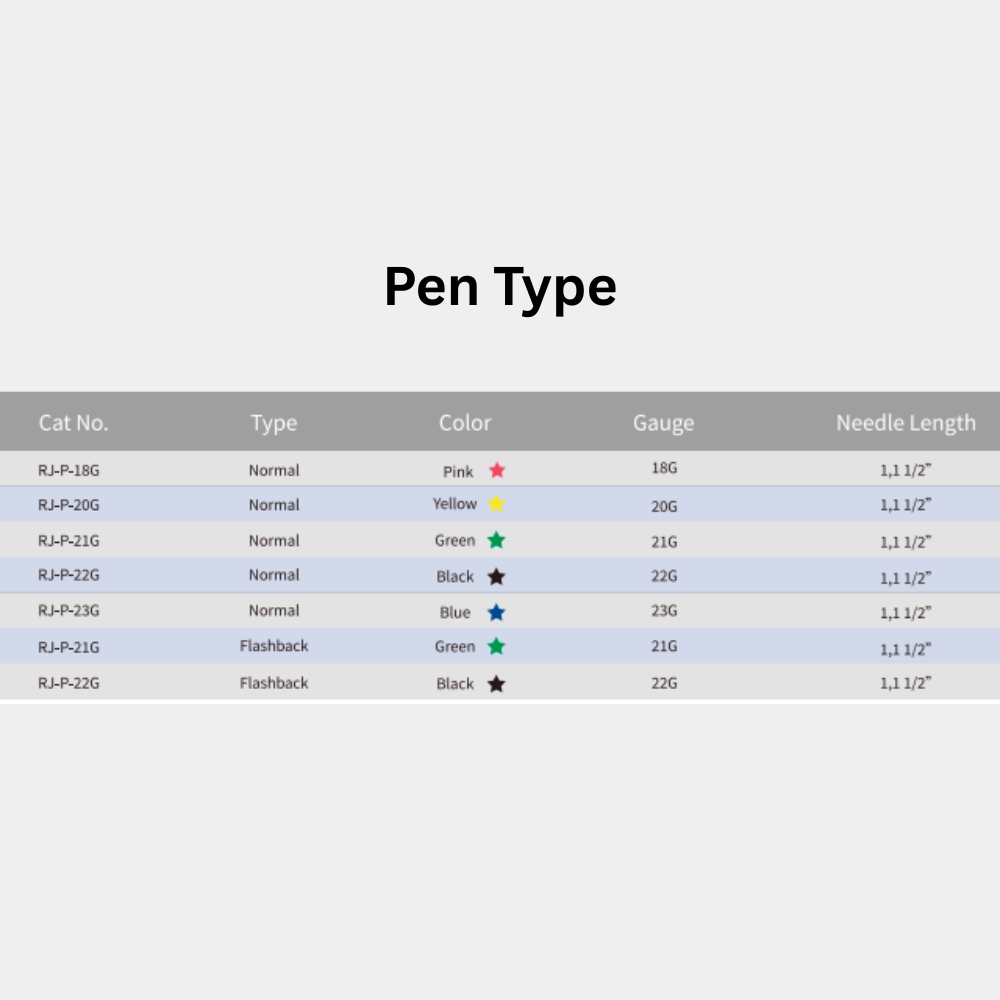Viewport: 1000px width, 1000px height.
Task: Select the Color column header
Action: (x=465, y=423)
